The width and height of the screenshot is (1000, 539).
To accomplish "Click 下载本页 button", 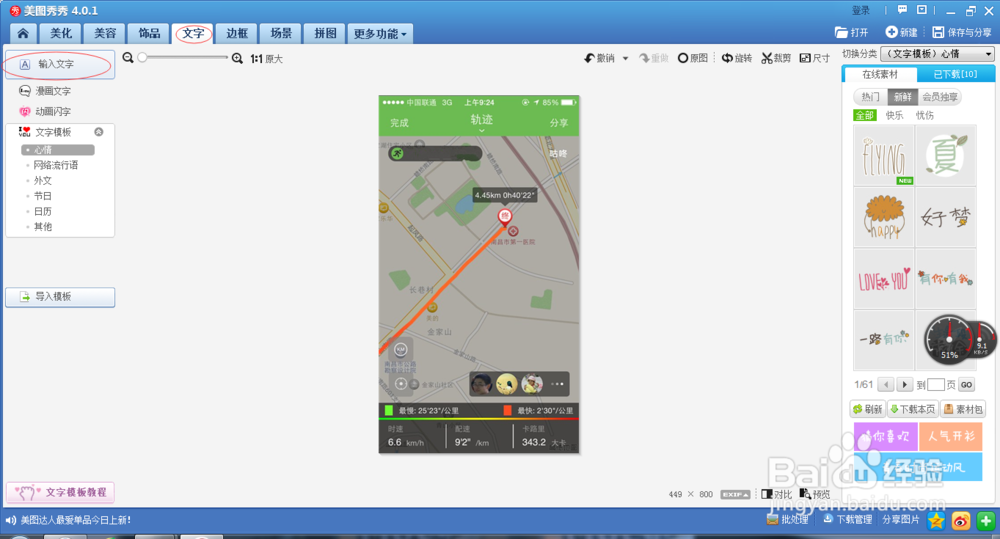I will (x=913, y=410).
